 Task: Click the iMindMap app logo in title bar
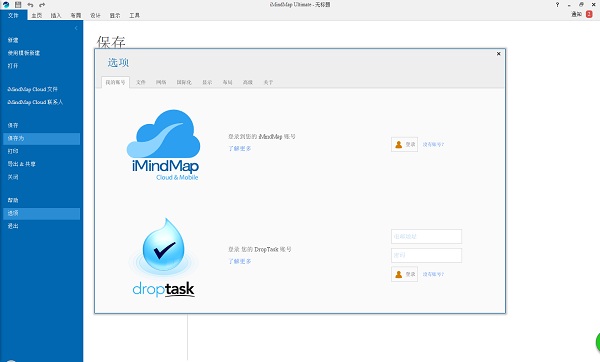click(6, 5)
